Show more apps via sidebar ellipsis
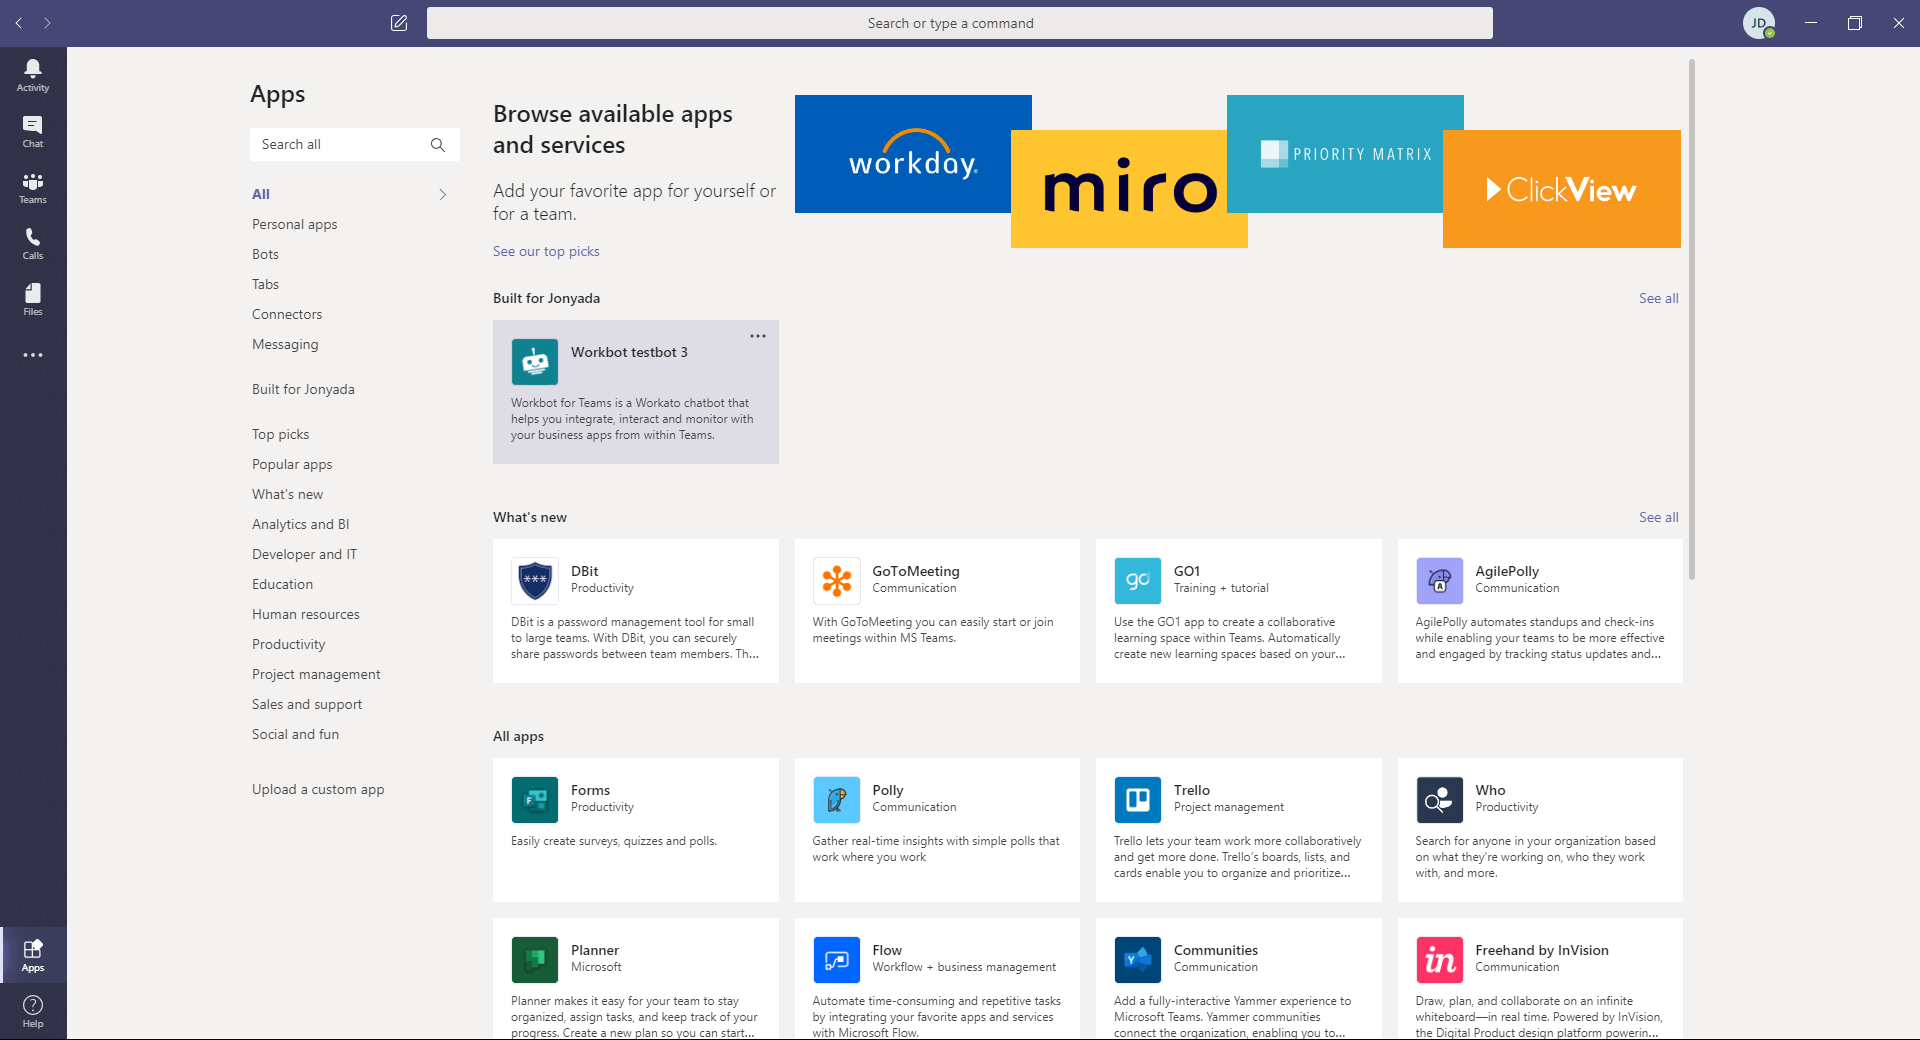Screen dimensions: 1920x1040 (x=33, y=355)
